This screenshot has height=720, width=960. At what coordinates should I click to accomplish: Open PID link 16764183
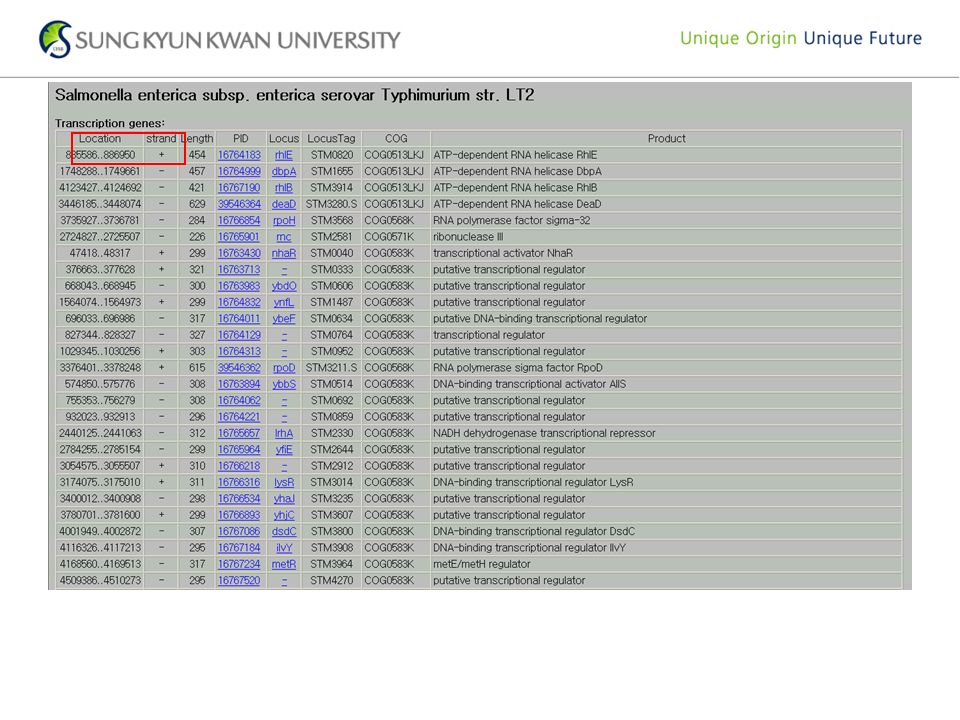[x=239, y=156]
